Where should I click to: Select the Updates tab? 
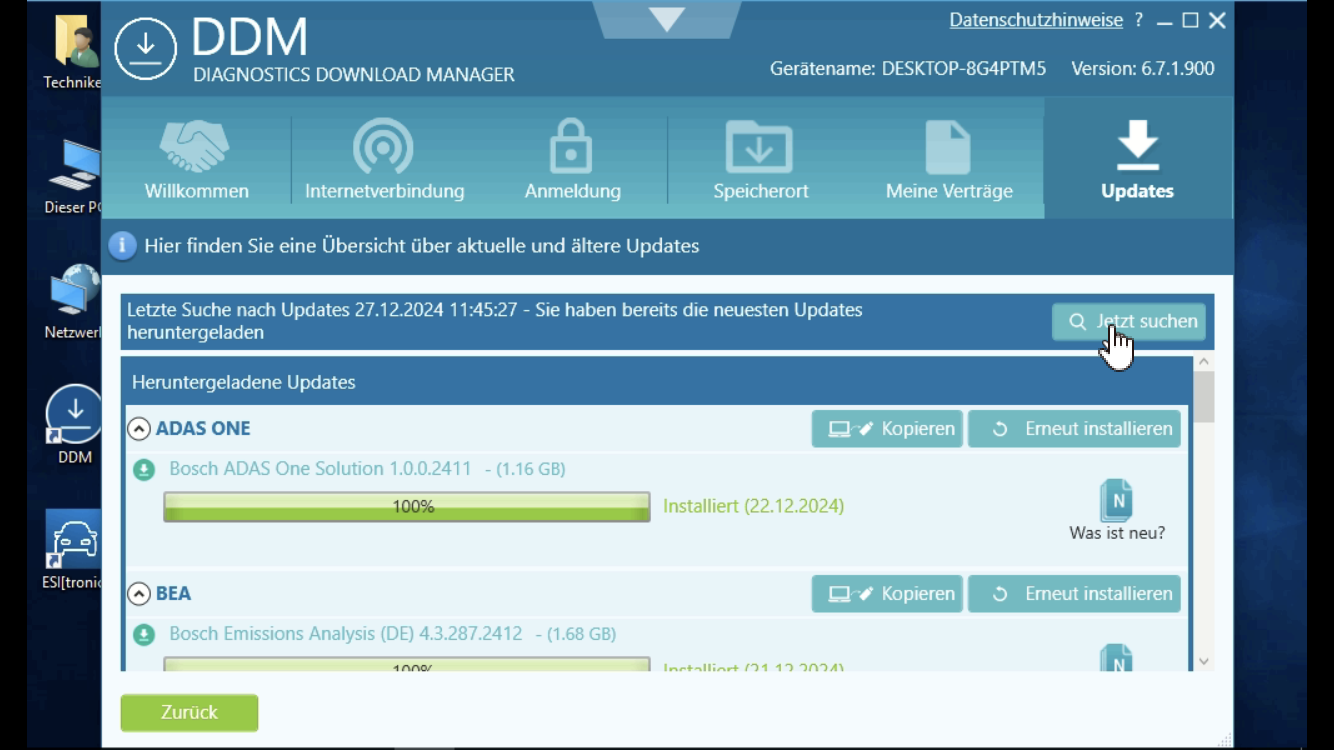[1138, 158]
